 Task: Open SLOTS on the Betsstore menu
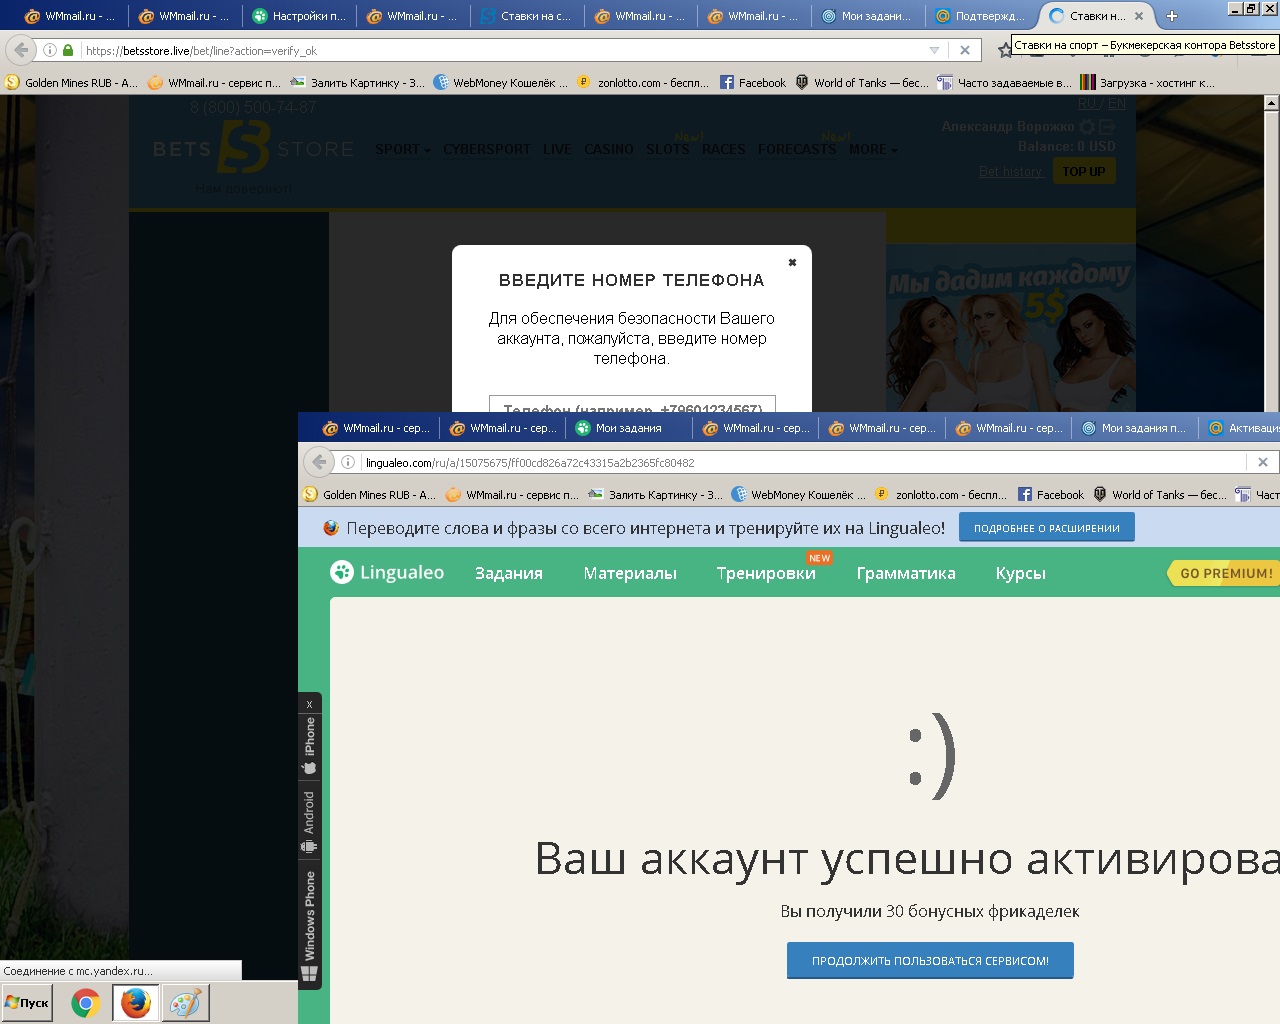667,150
